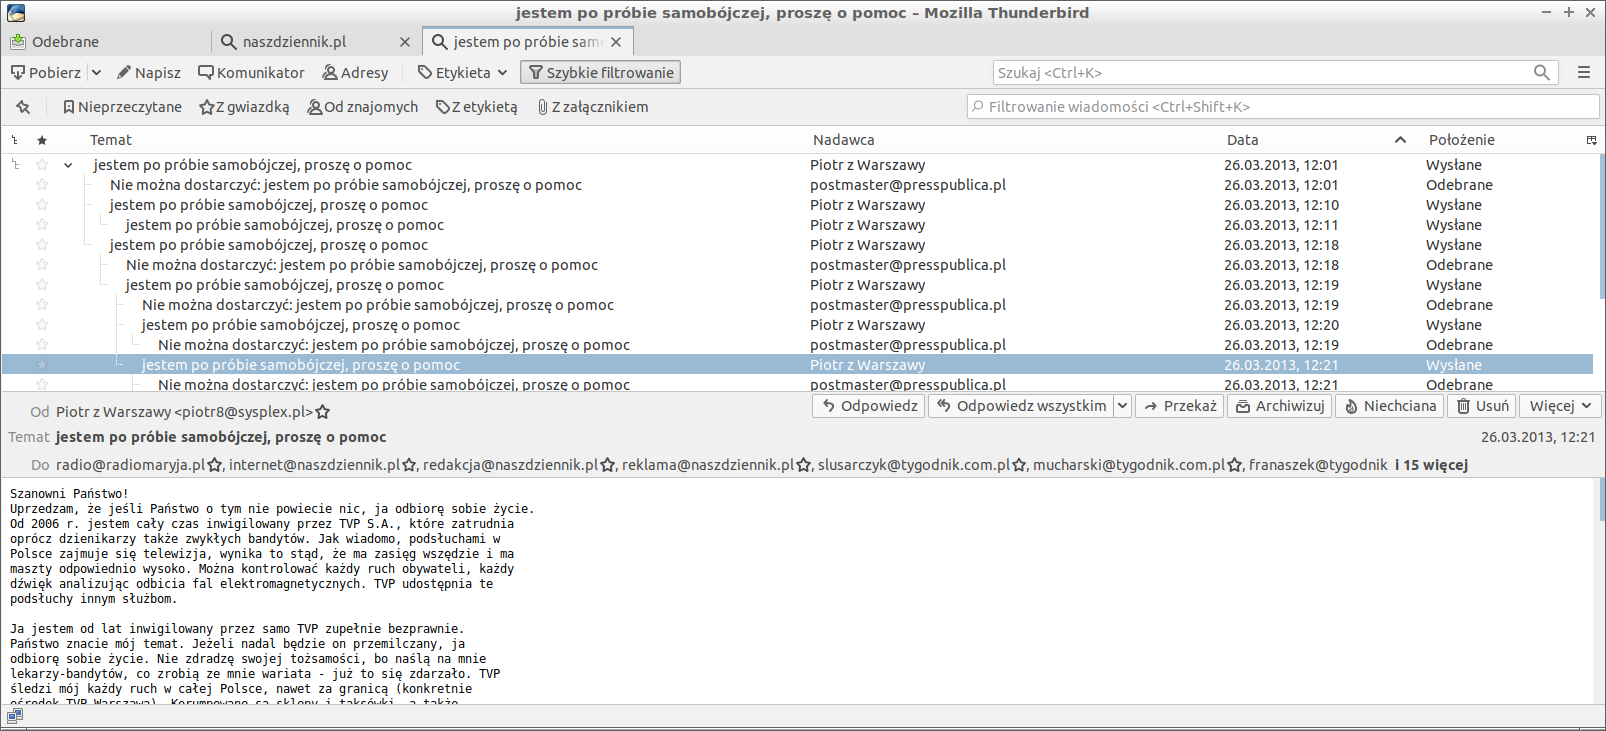The image size is (1606, 731).
Task: Star the selected 12:21 message
Action: coord(42,365)
